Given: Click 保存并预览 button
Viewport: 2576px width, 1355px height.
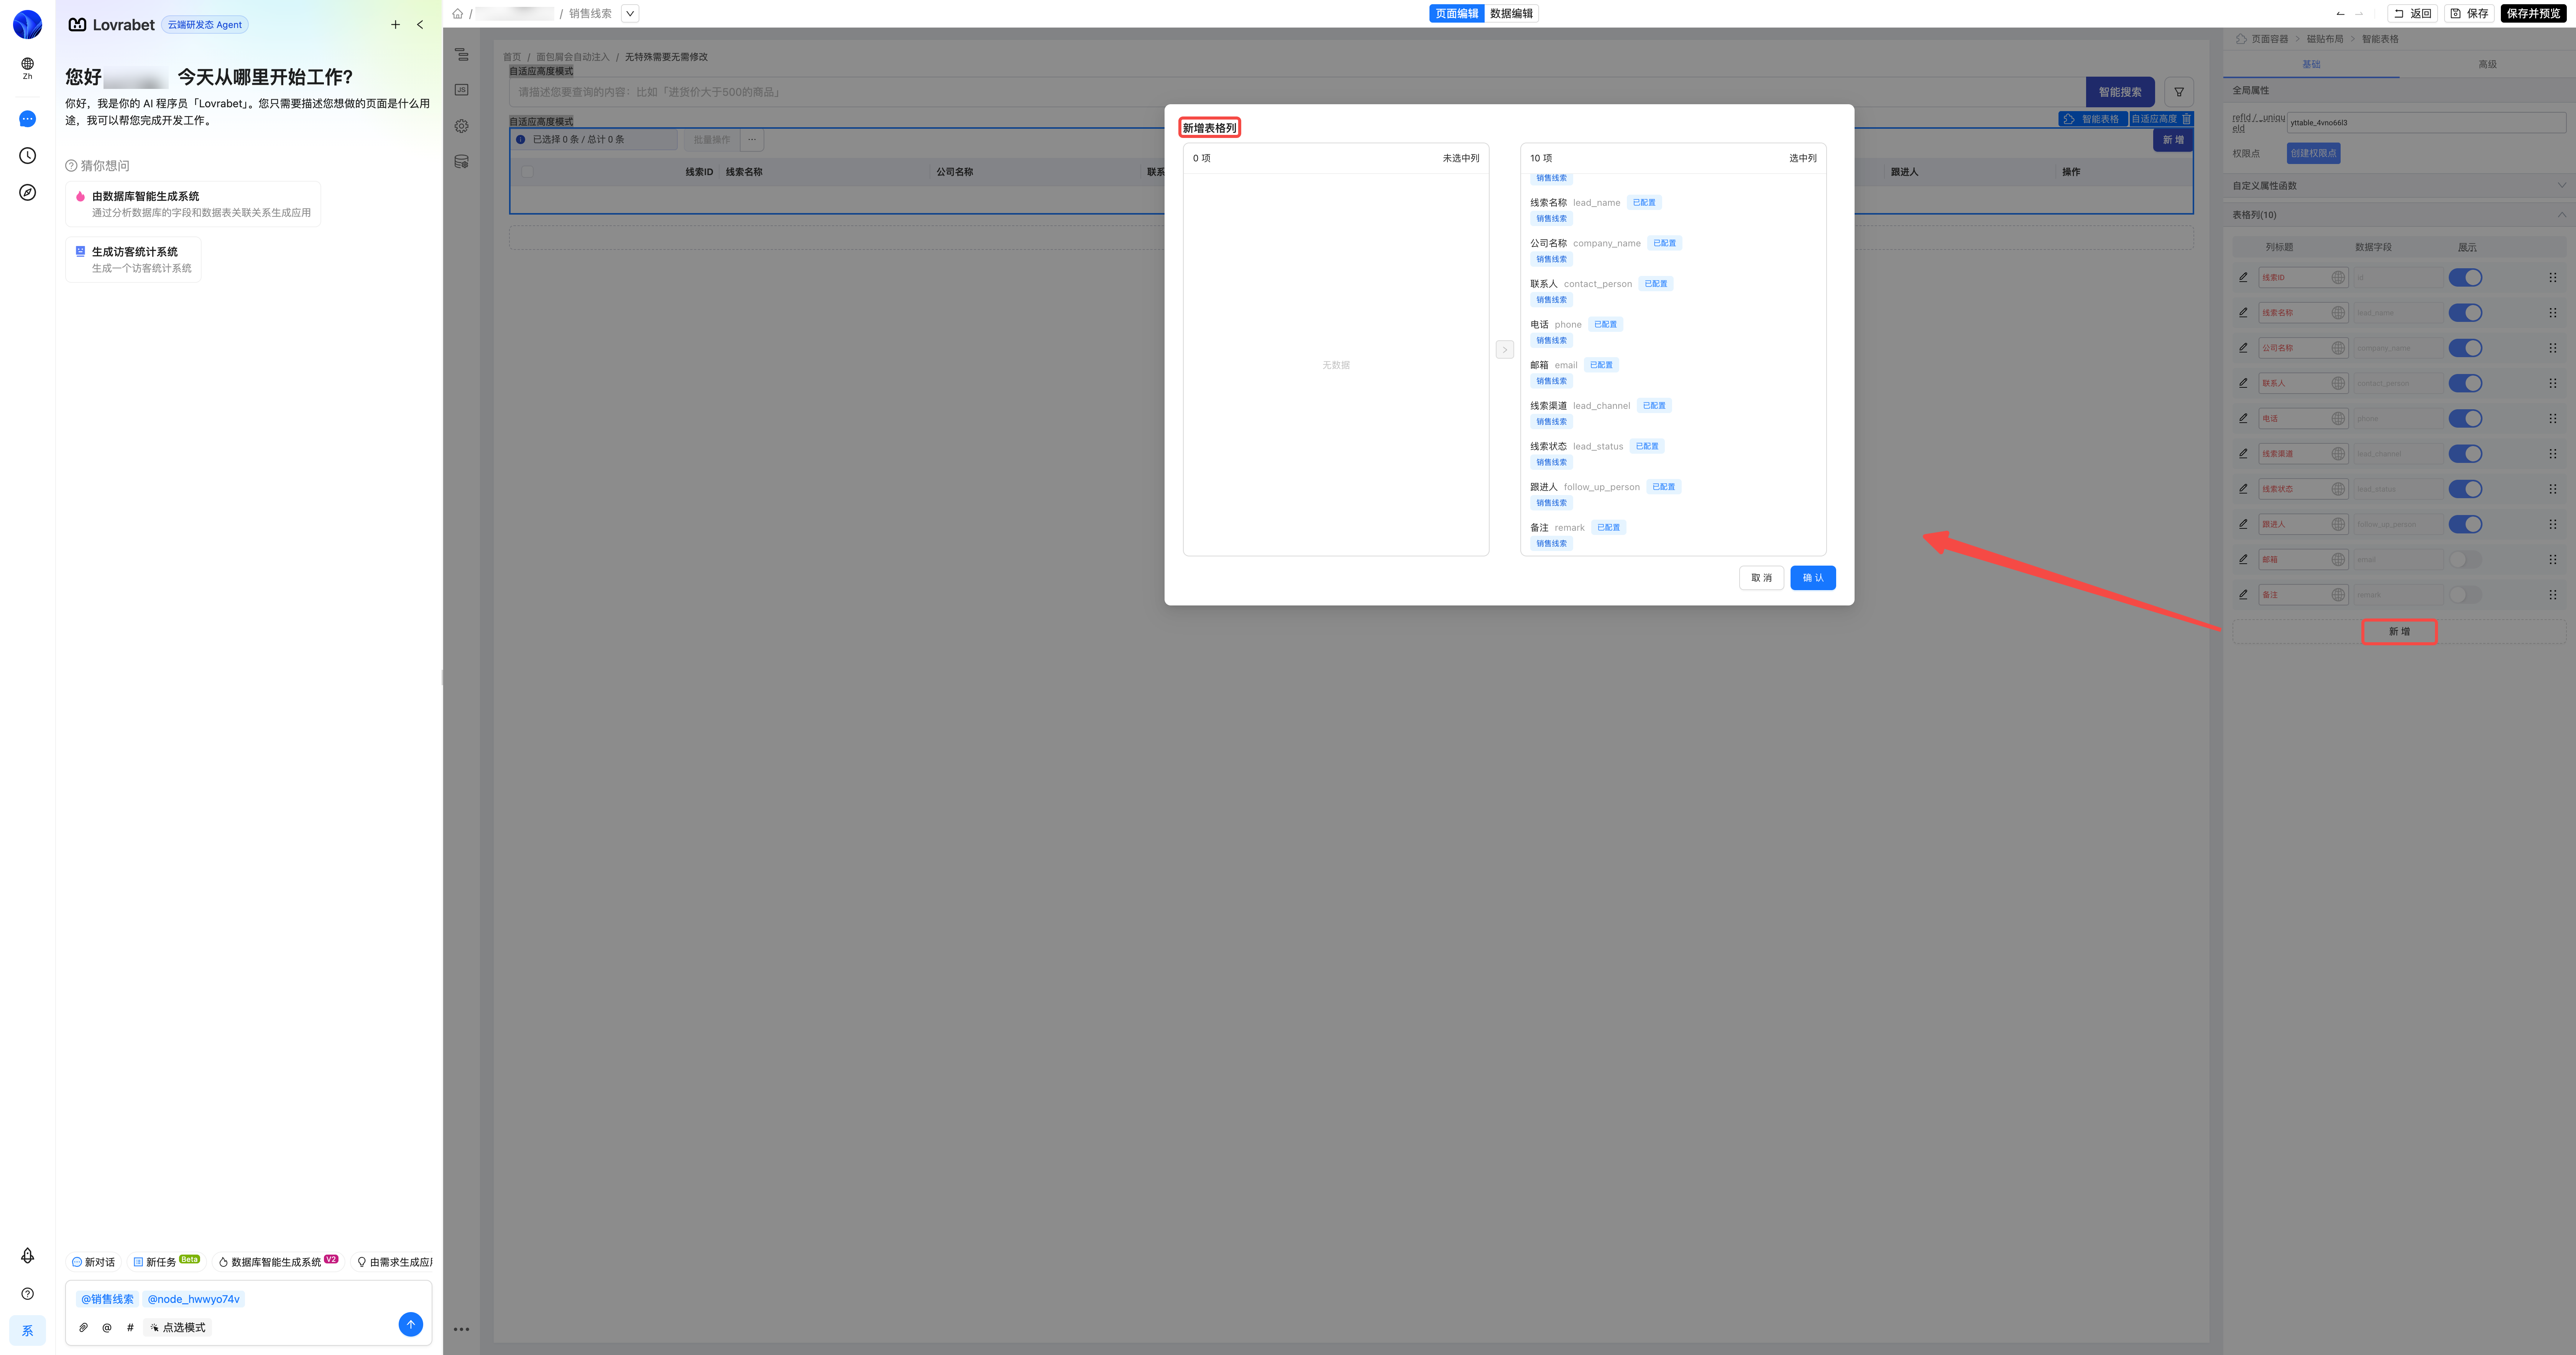Looking at the screenshot, I should pos(2533,14).
